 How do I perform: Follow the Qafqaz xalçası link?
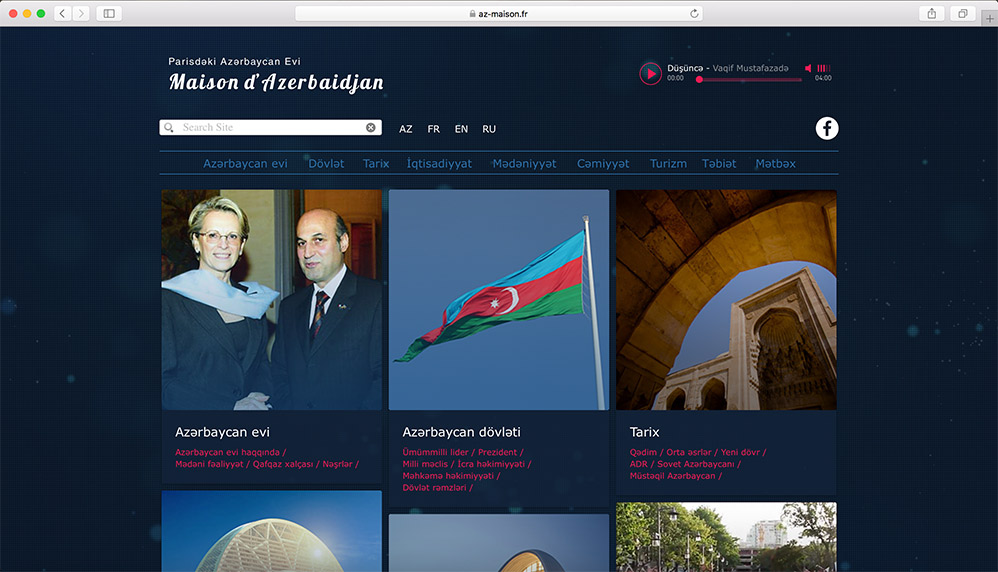point(283,464)
